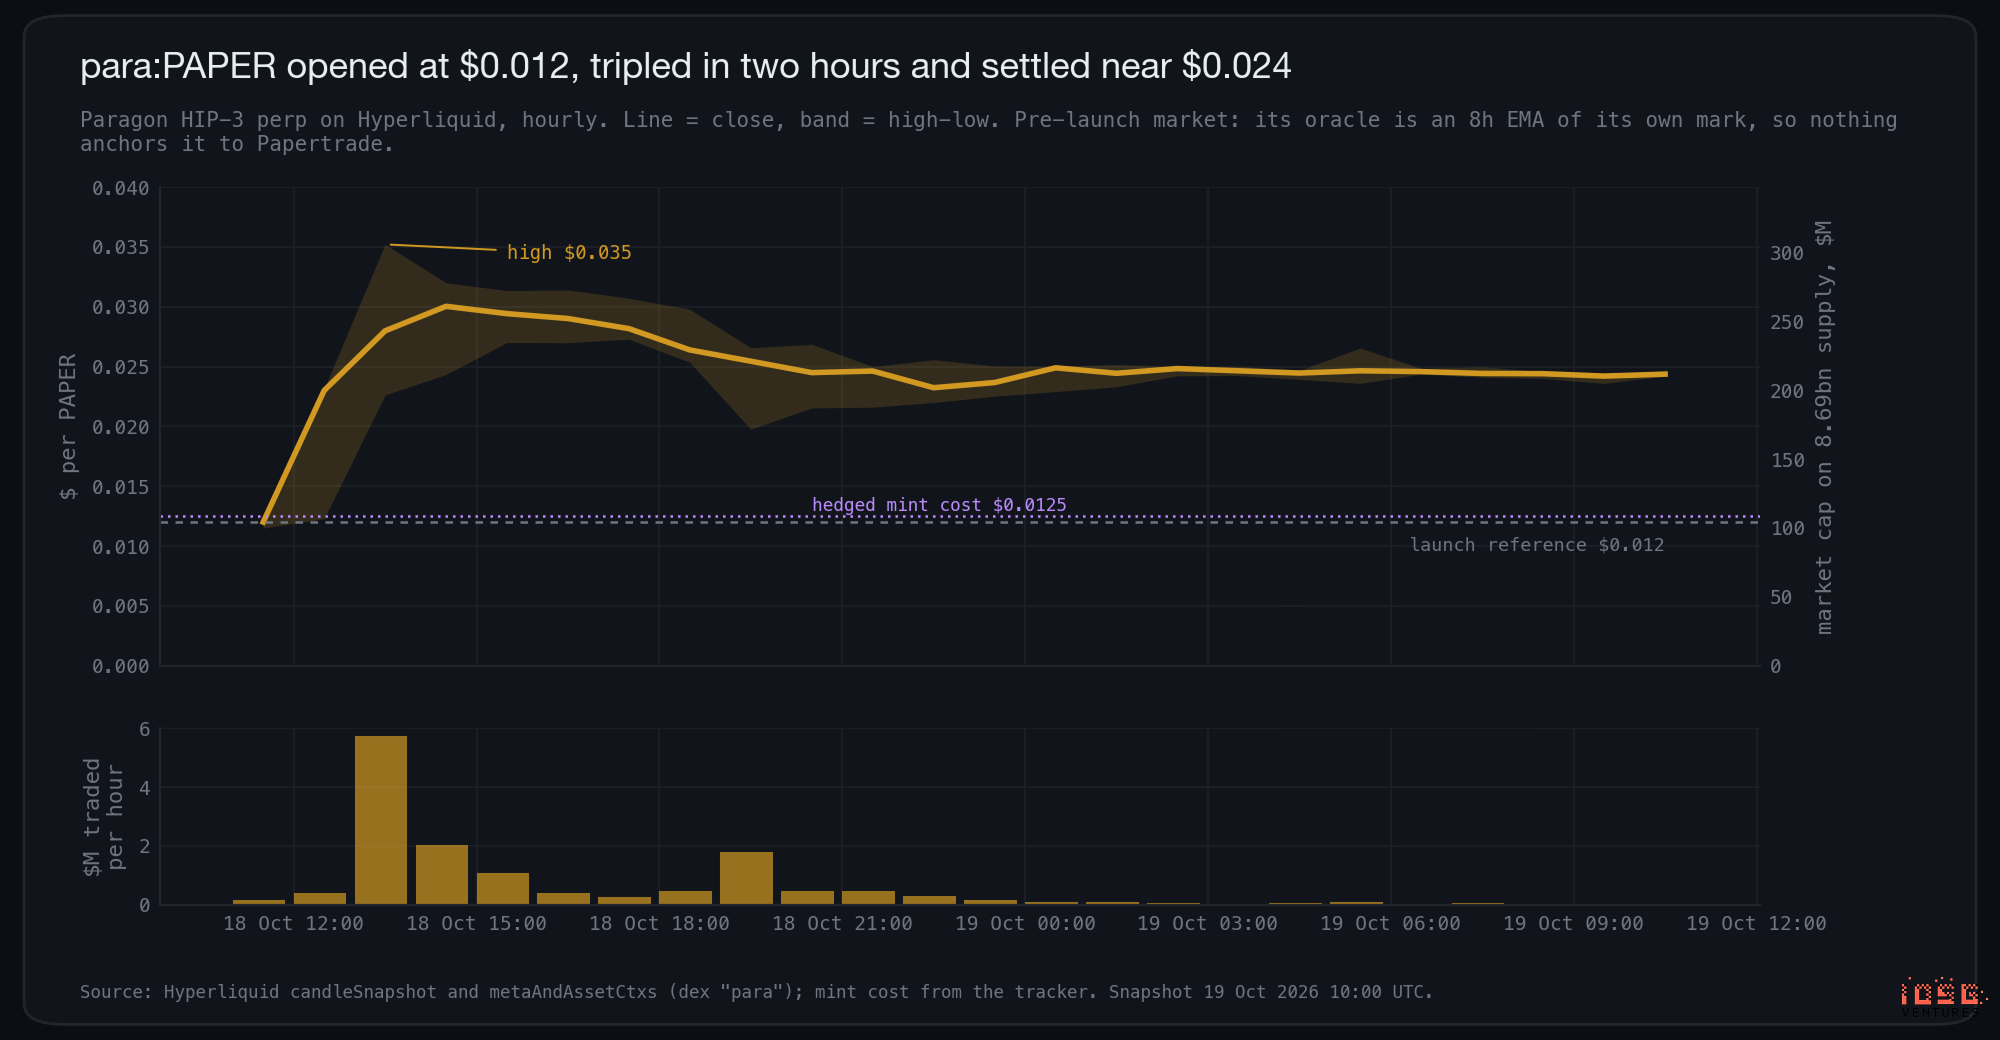Click the '$M traded per hour' axis title
Screen dimensions: 2000x1040
(x=103, y=817)
